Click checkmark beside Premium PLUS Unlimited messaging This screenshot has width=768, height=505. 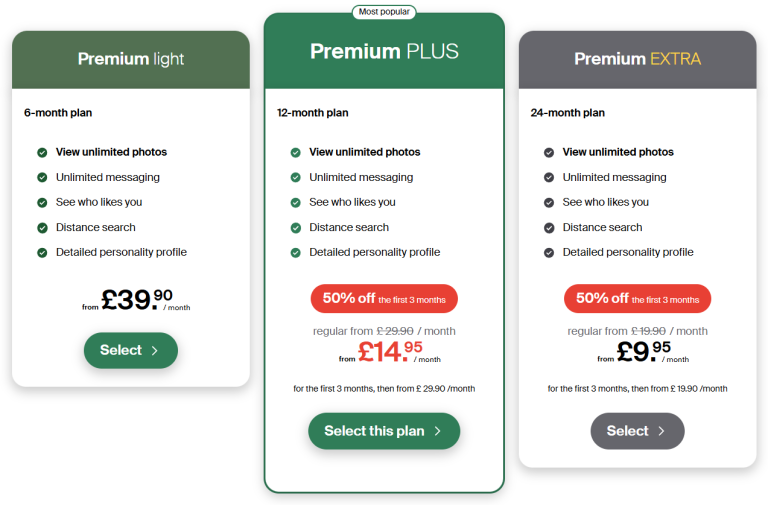tap(296, 177)
